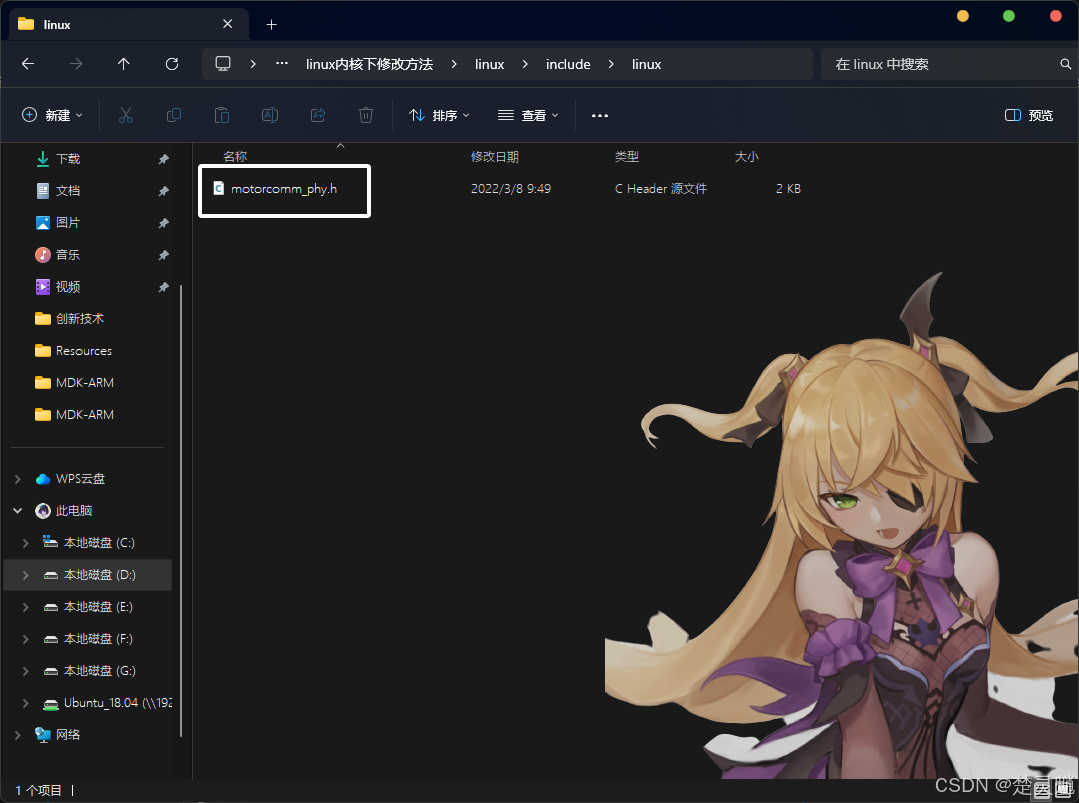
Task: Sort by 修改日期 column header
Action: pyautogui.click(x=495, y=157)
